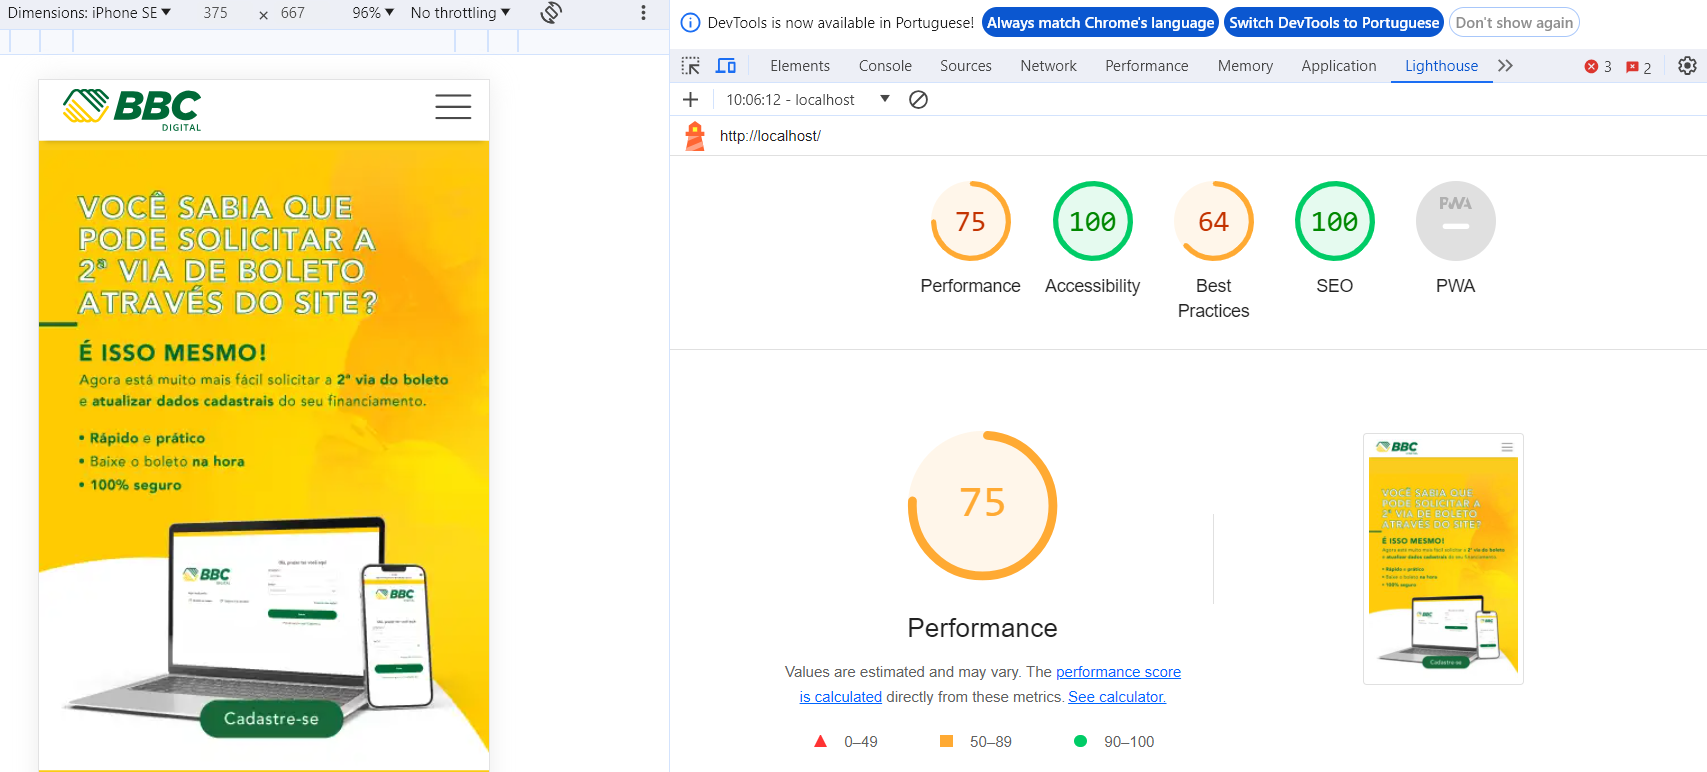Click the add new report plus icon
Viewport: 1707px width, 772px height.
click(x=690, y=100)
